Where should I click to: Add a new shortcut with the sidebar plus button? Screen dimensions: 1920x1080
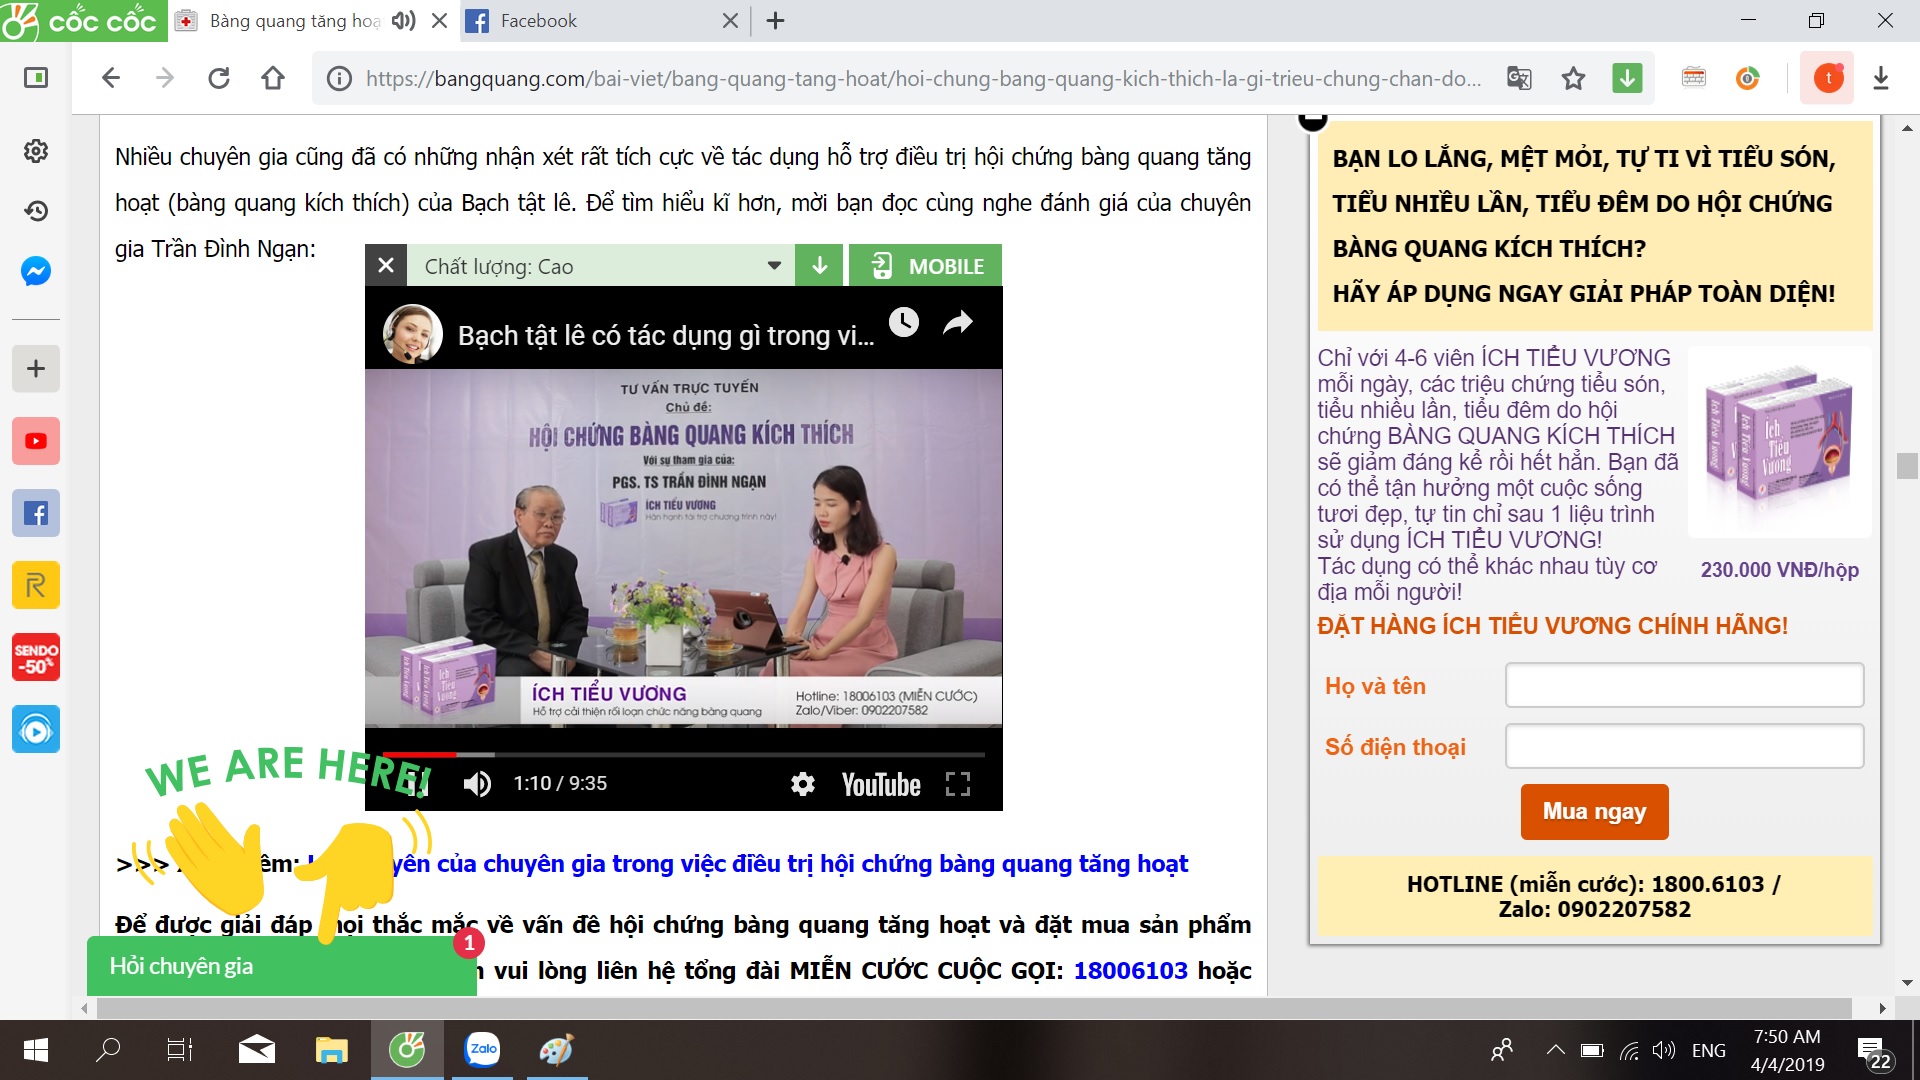pos(36,369)
